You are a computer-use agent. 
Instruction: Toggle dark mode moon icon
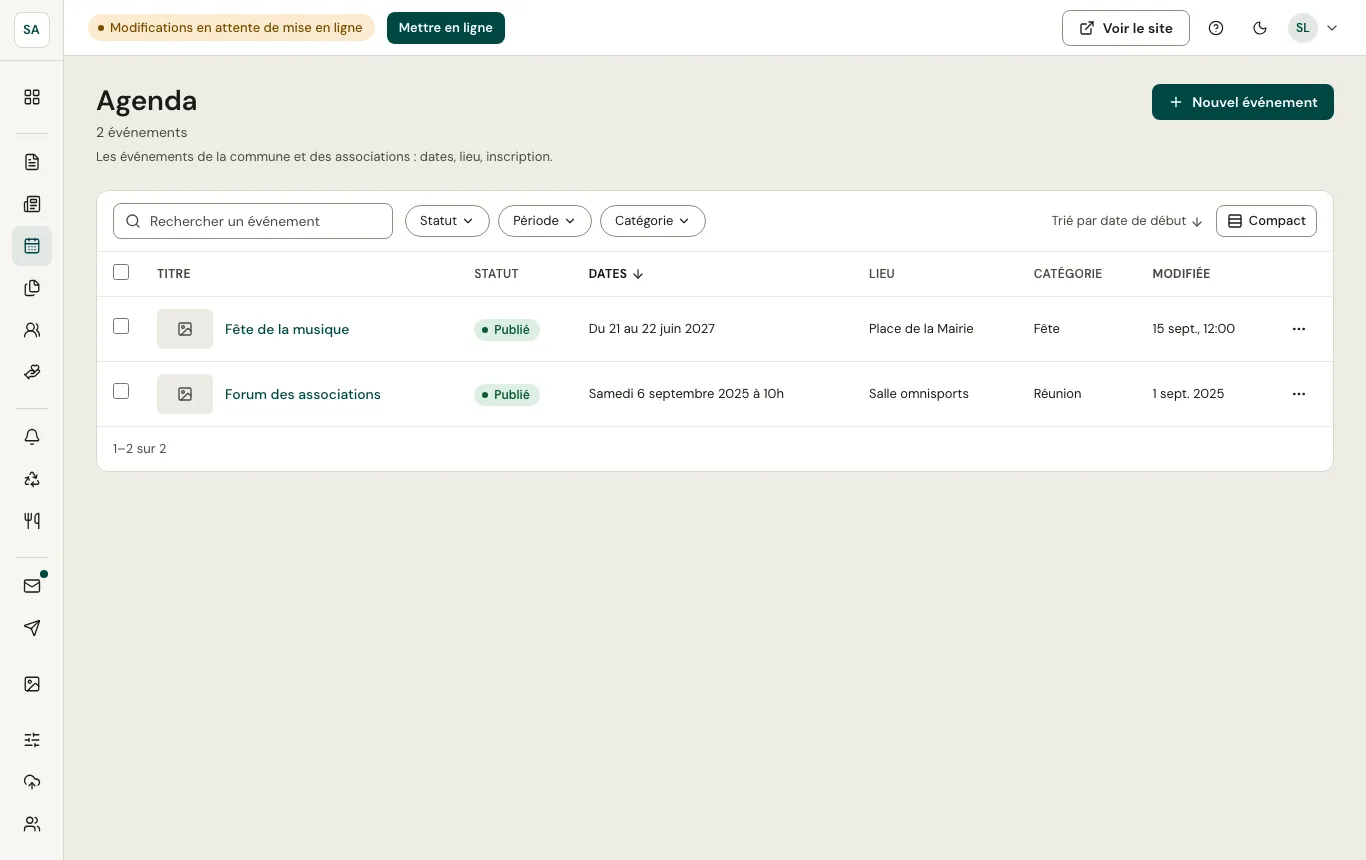(1260, 28)
